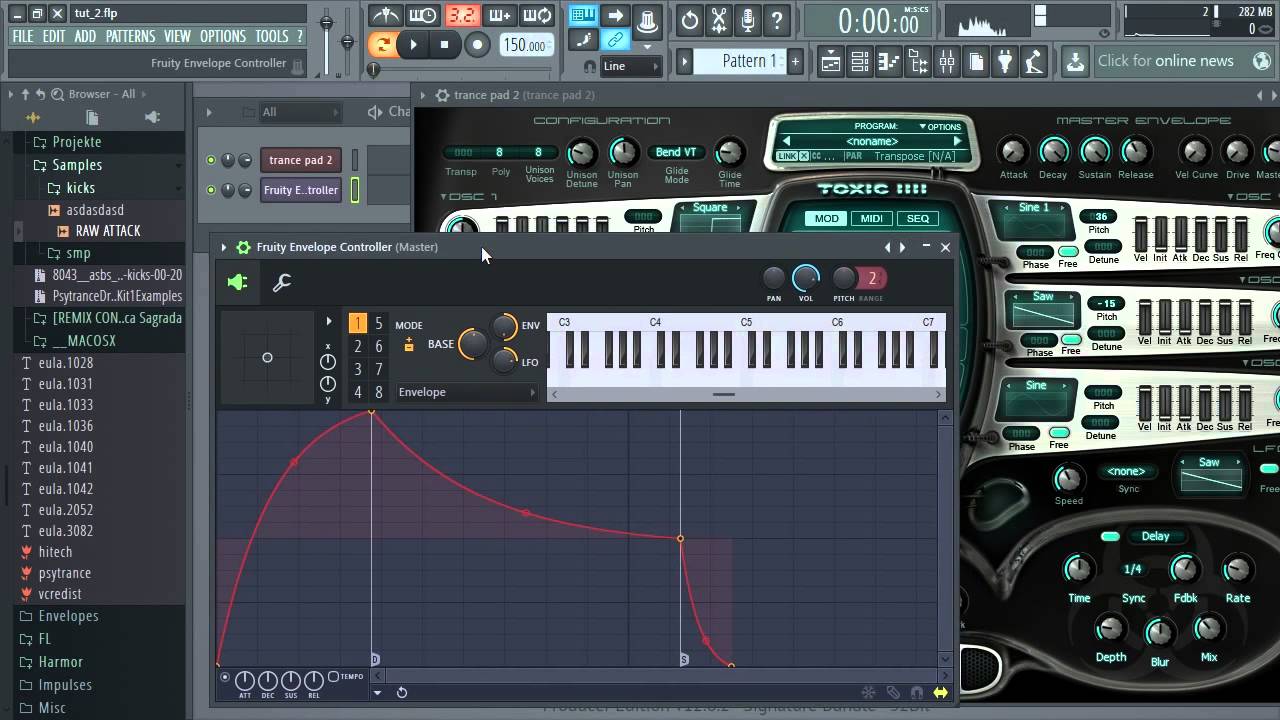Adjust the BASE knob in Envelope Controller
This screenshot has height=720, width=1280.
[x=472, y=345]
